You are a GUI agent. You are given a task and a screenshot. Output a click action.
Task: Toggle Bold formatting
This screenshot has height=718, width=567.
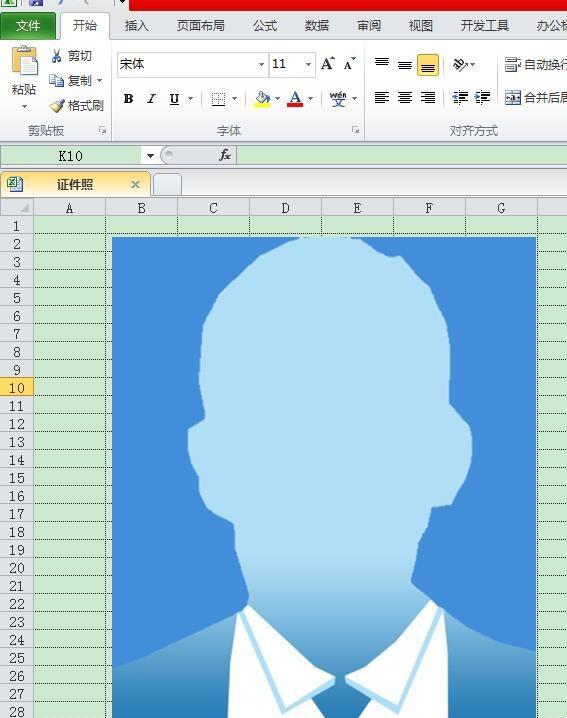pos(129,98)
